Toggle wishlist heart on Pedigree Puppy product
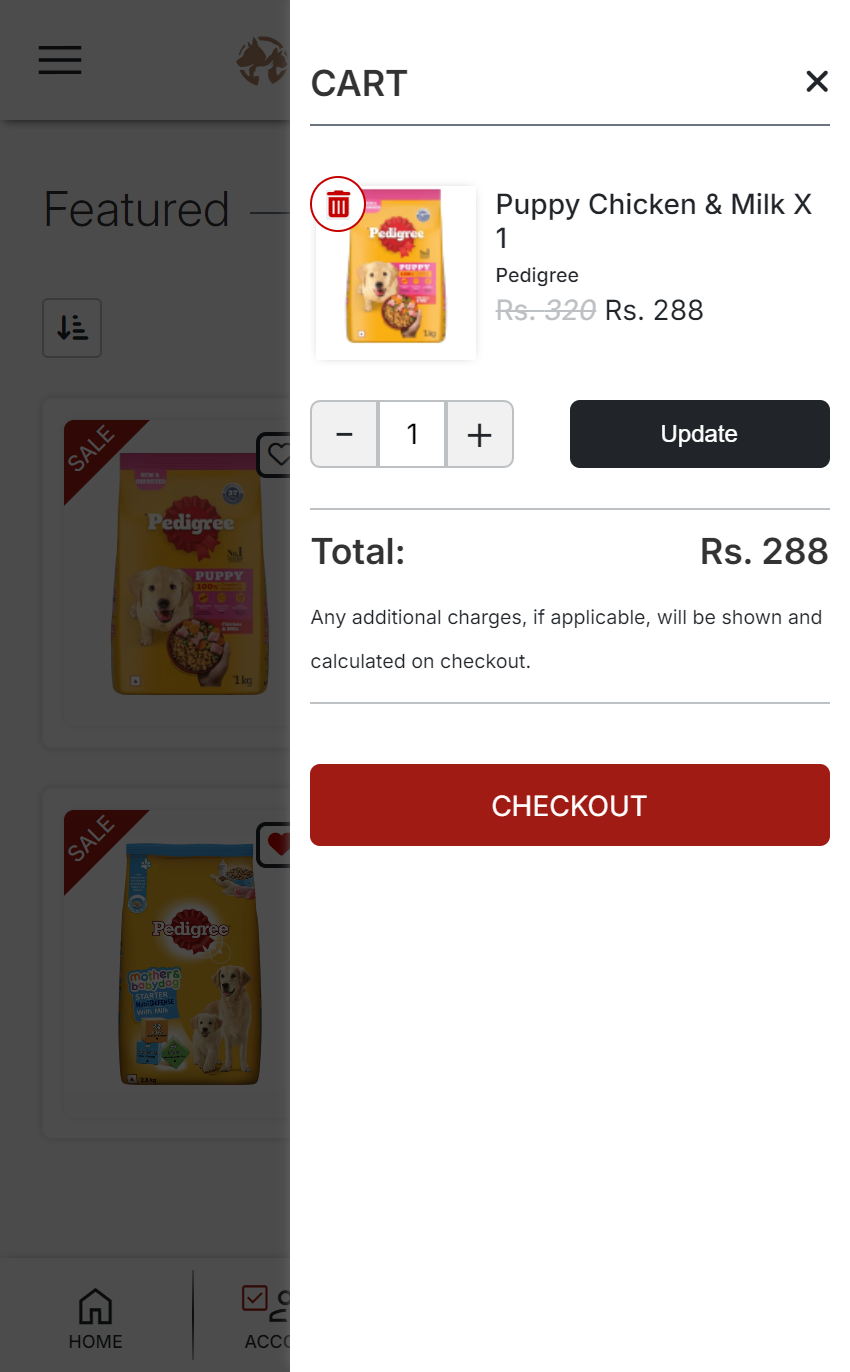This screenshot has width=850, height=1372. coord(276,455)
